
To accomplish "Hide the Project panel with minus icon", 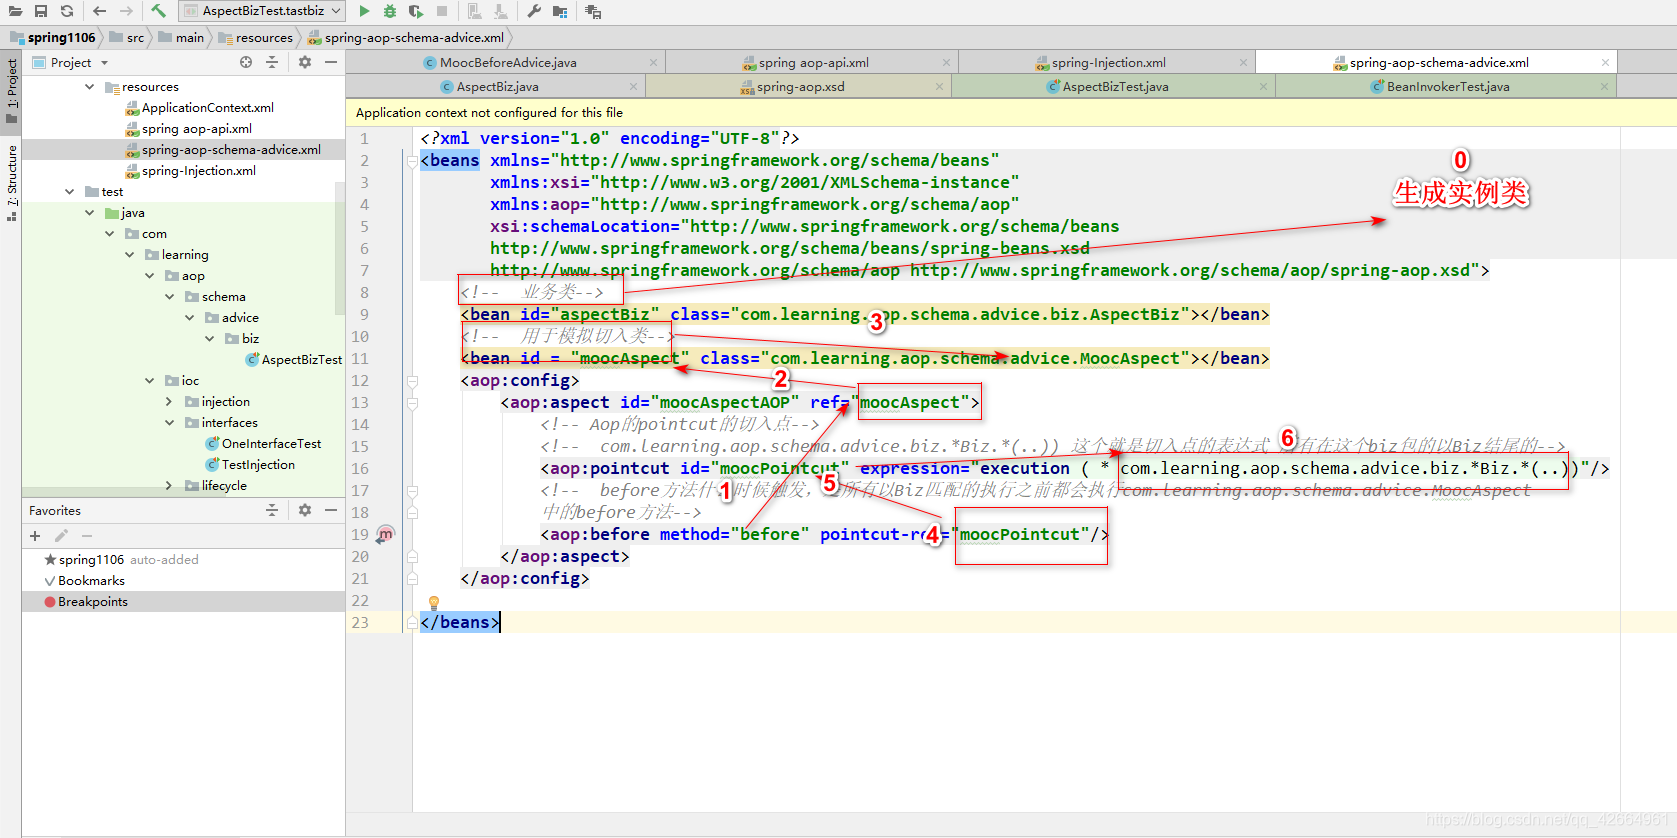I will tap(331, 62).
